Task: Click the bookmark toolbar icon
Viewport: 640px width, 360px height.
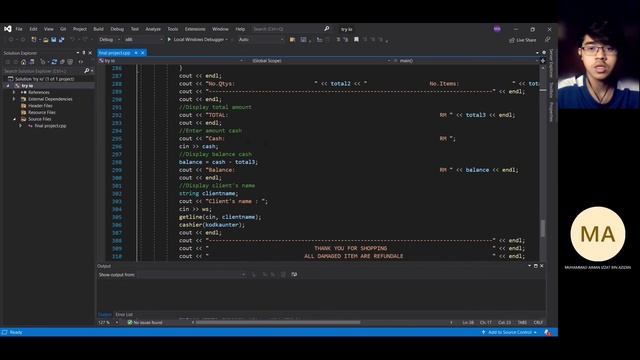Action: click(x=356, y=40)
